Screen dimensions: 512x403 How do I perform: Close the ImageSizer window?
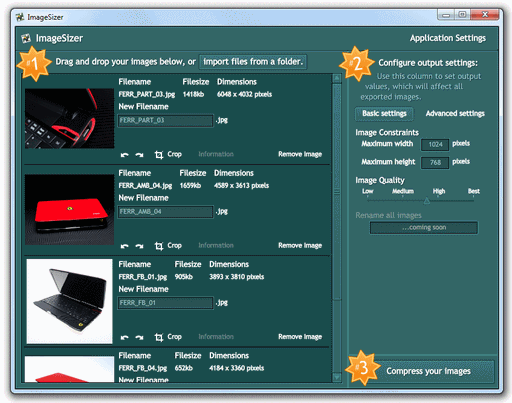click(485, 15)
